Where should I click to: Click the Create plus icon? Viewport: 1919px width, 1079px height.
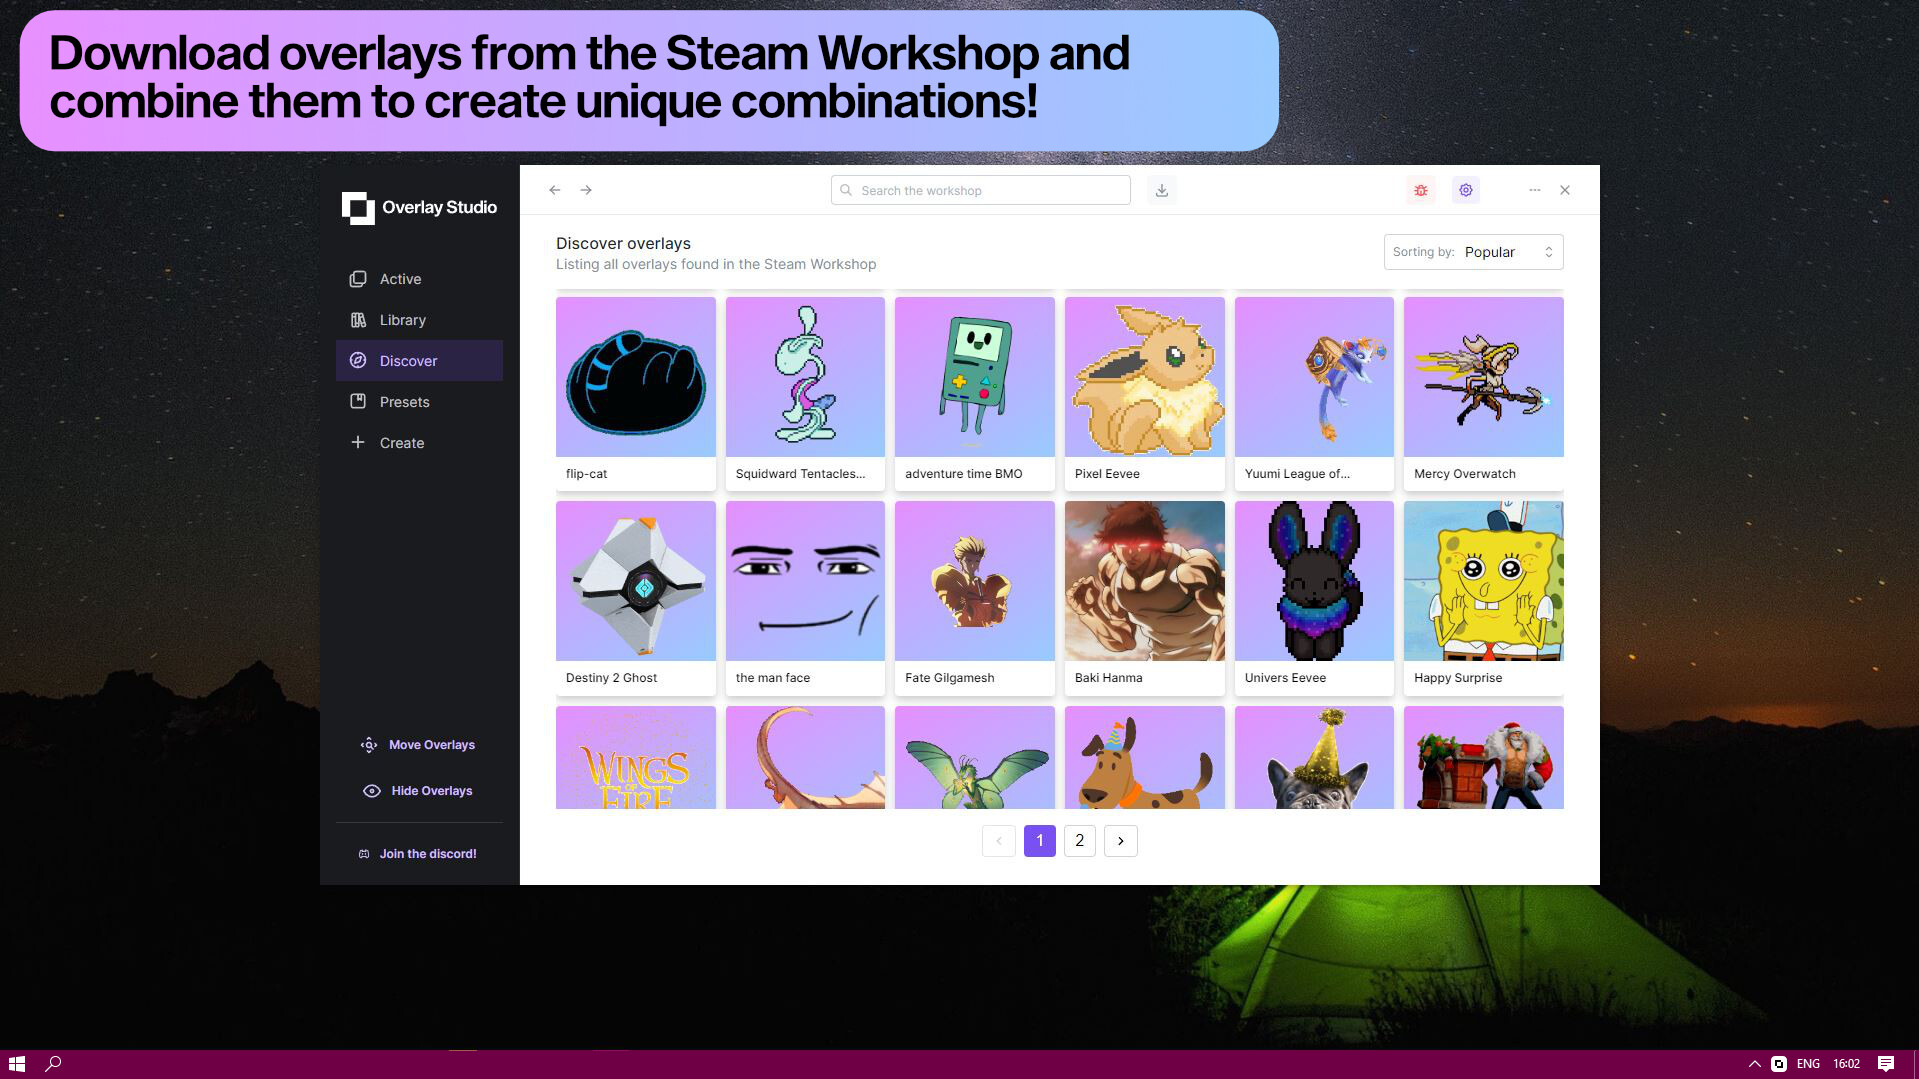click(x=358, y=442)
